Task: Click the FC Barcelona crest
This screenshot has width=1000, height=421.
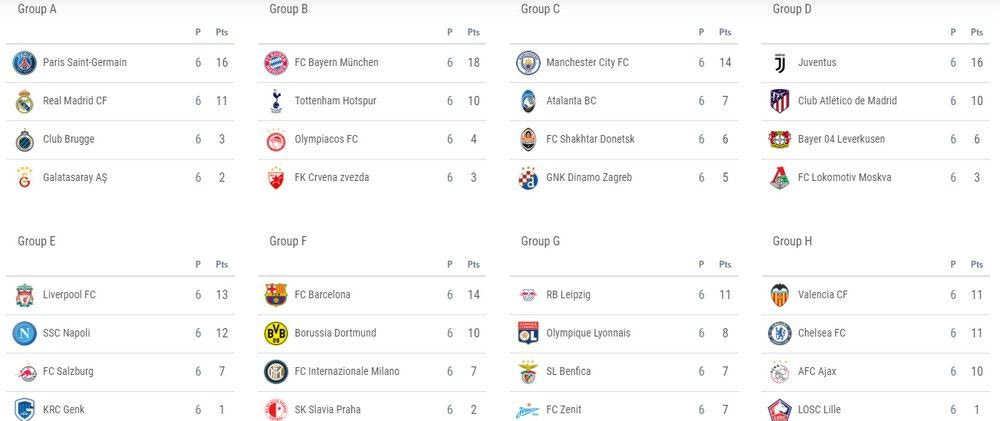Action: point(275,295)
